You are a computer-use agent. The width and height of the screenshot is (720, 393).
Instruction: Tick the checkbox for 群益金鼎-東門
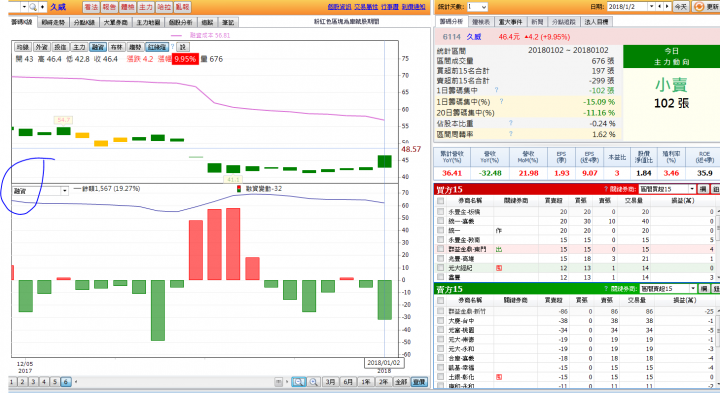click(441, 249)
